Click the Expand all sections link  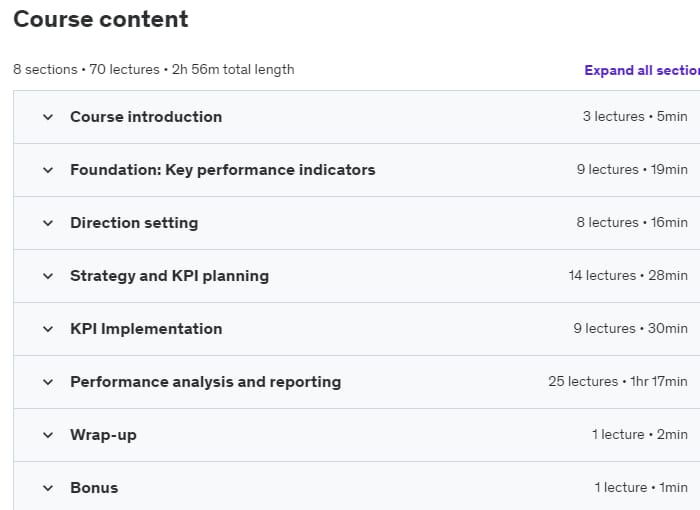click(x=642, y=70)
